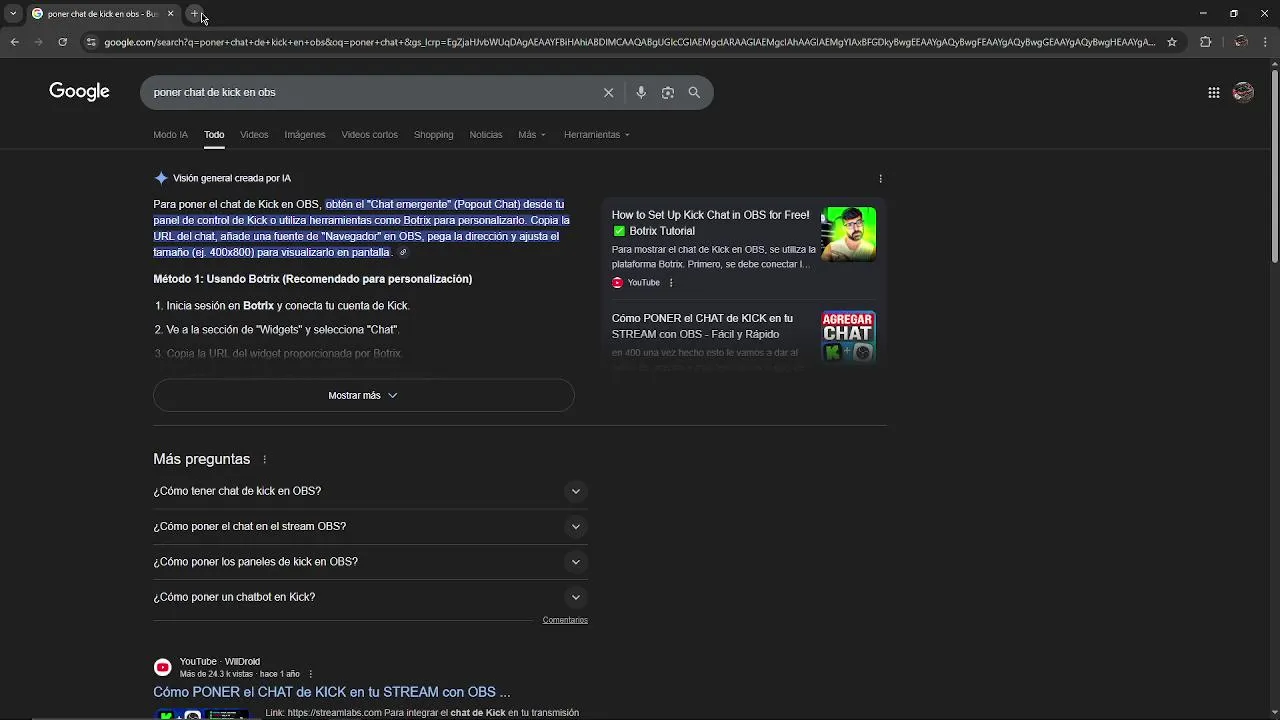Click the Comentarios feedback link

565,620
